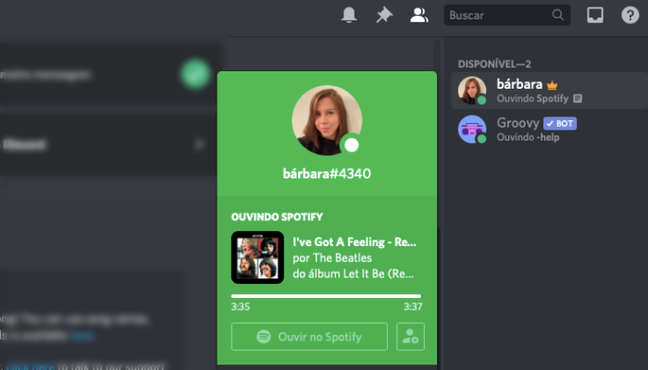648x370 pixels.
Task: Click the listen along person icon button
Action: pyautogui.click(x=410, y=337)
